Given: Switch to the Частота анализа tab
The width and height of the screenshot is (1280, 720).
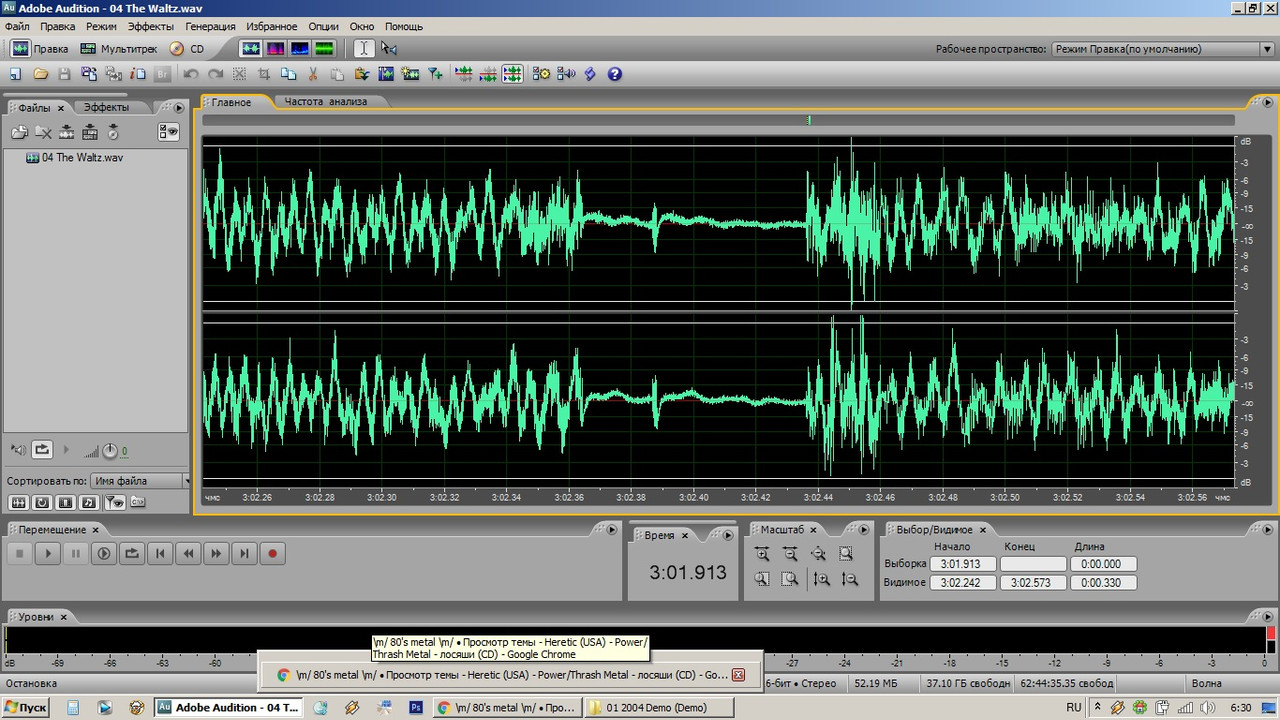Looking at the screenshot, I should [326, 101].
